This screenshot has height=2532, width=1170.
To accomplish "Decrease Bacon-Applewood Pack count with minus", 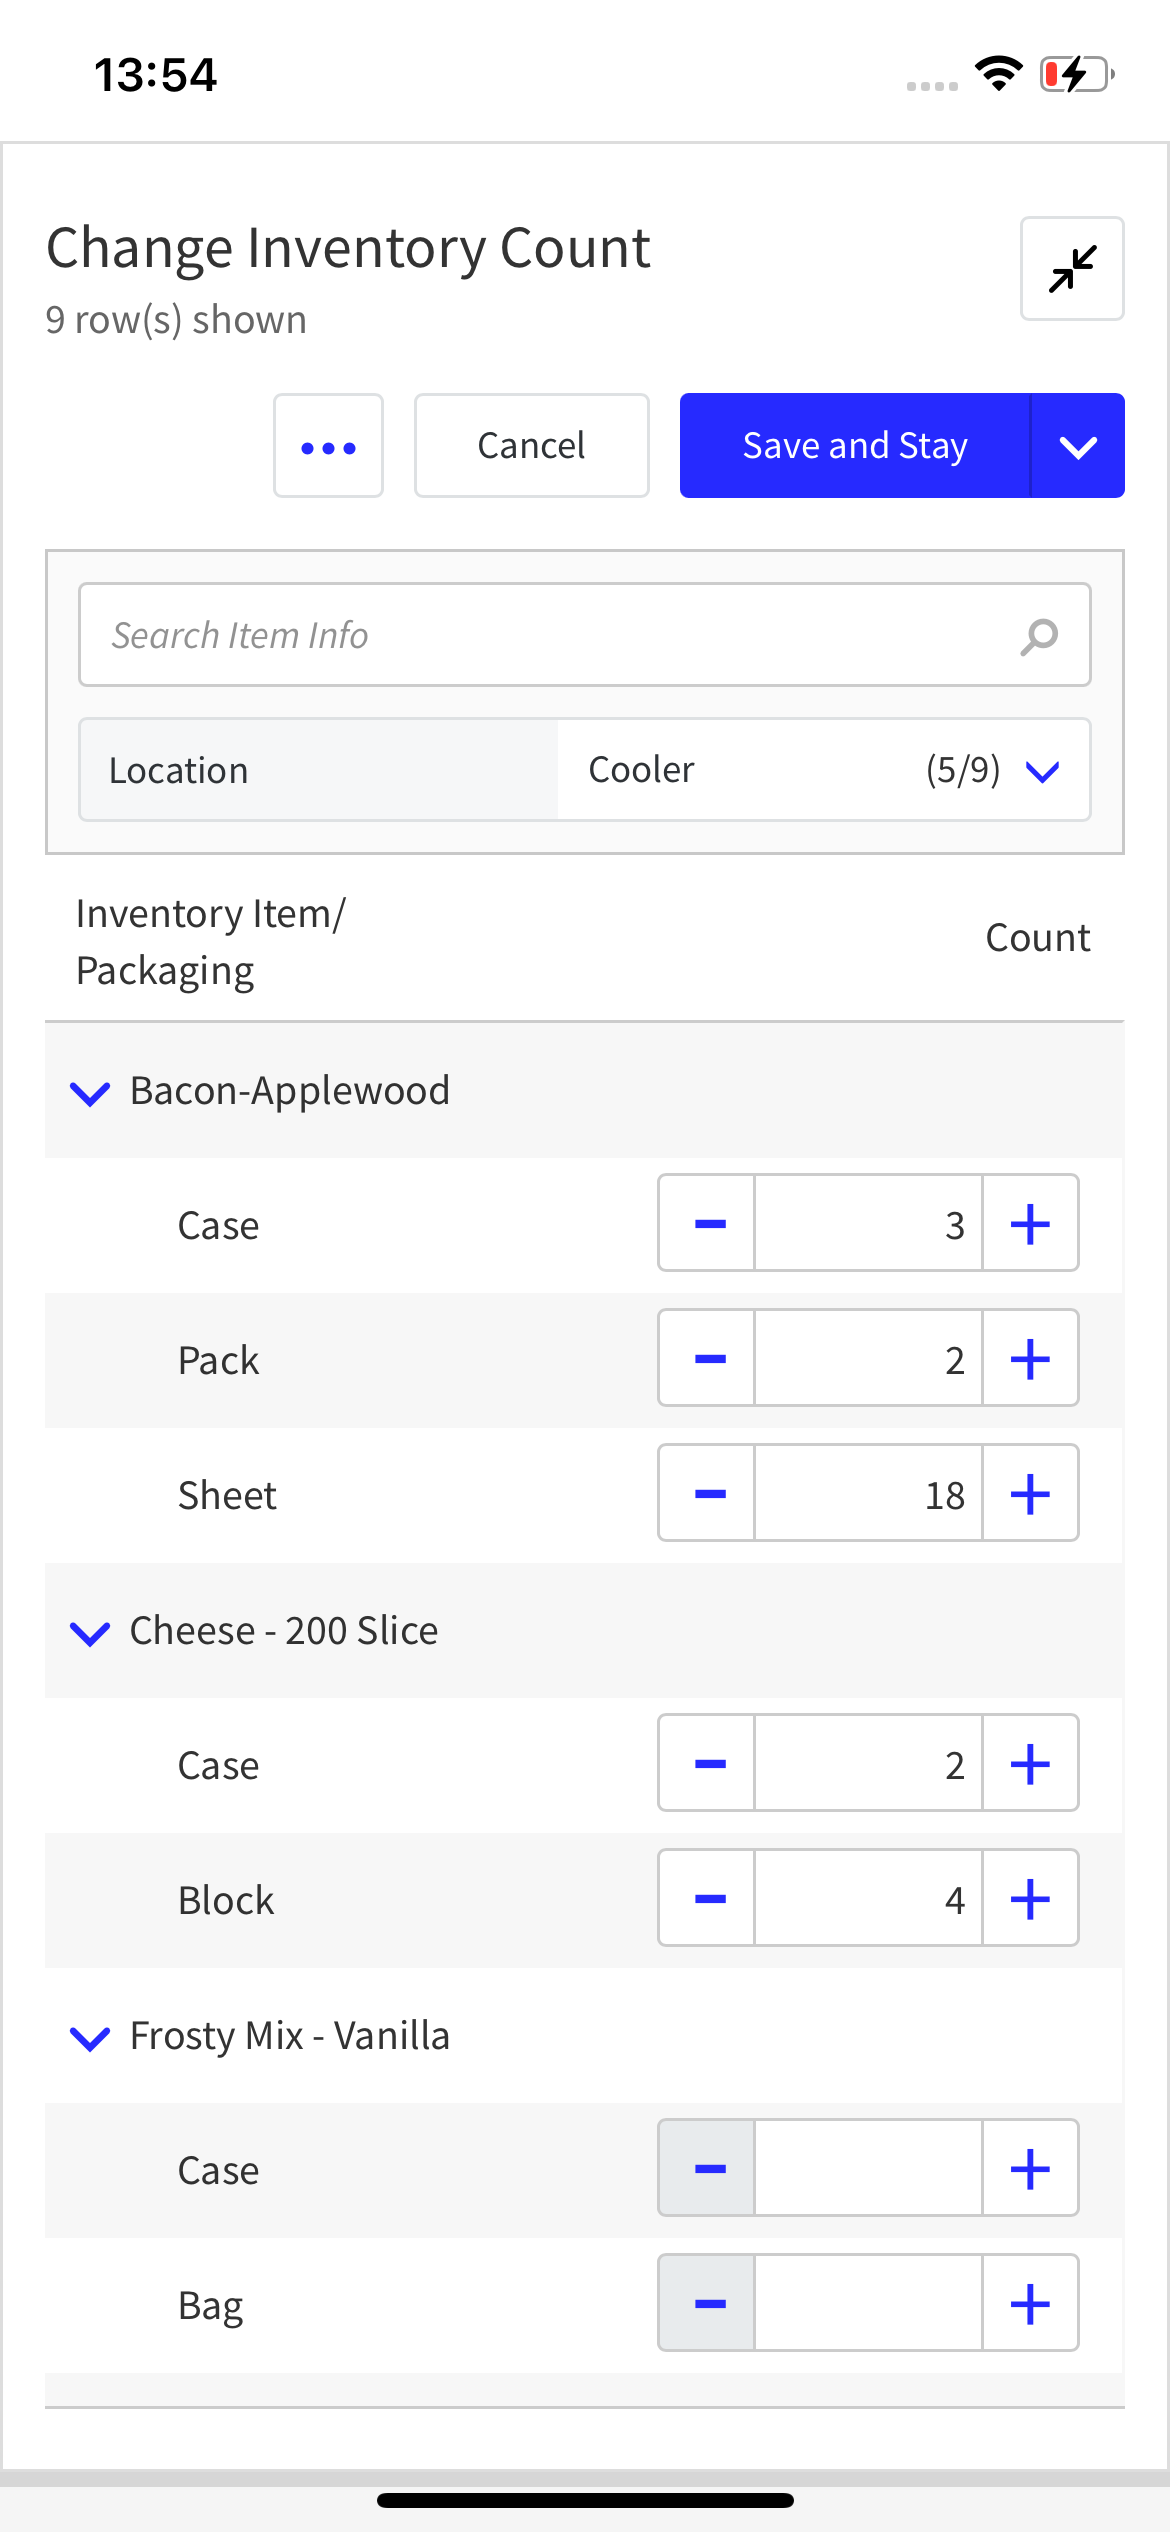I will [707, 1359].
